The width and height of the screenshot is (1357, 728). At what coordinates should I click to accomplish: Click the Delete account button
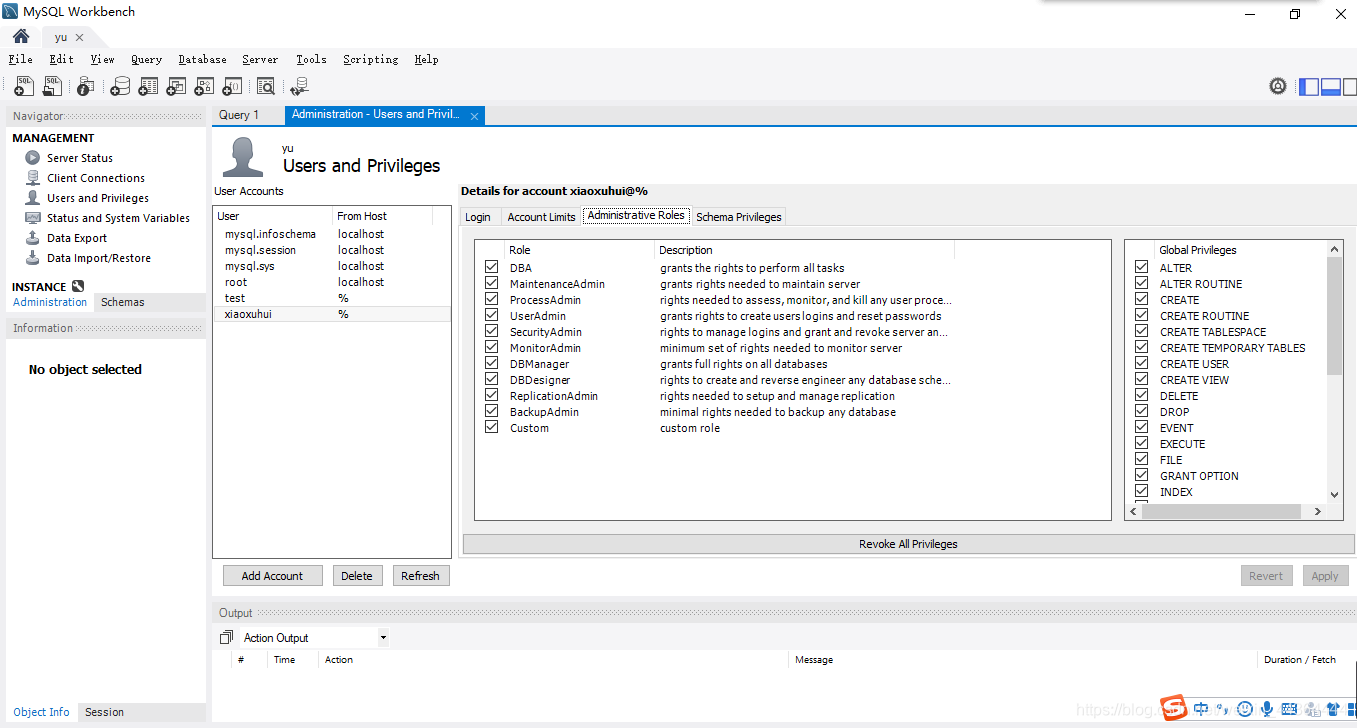click(357, 576)
